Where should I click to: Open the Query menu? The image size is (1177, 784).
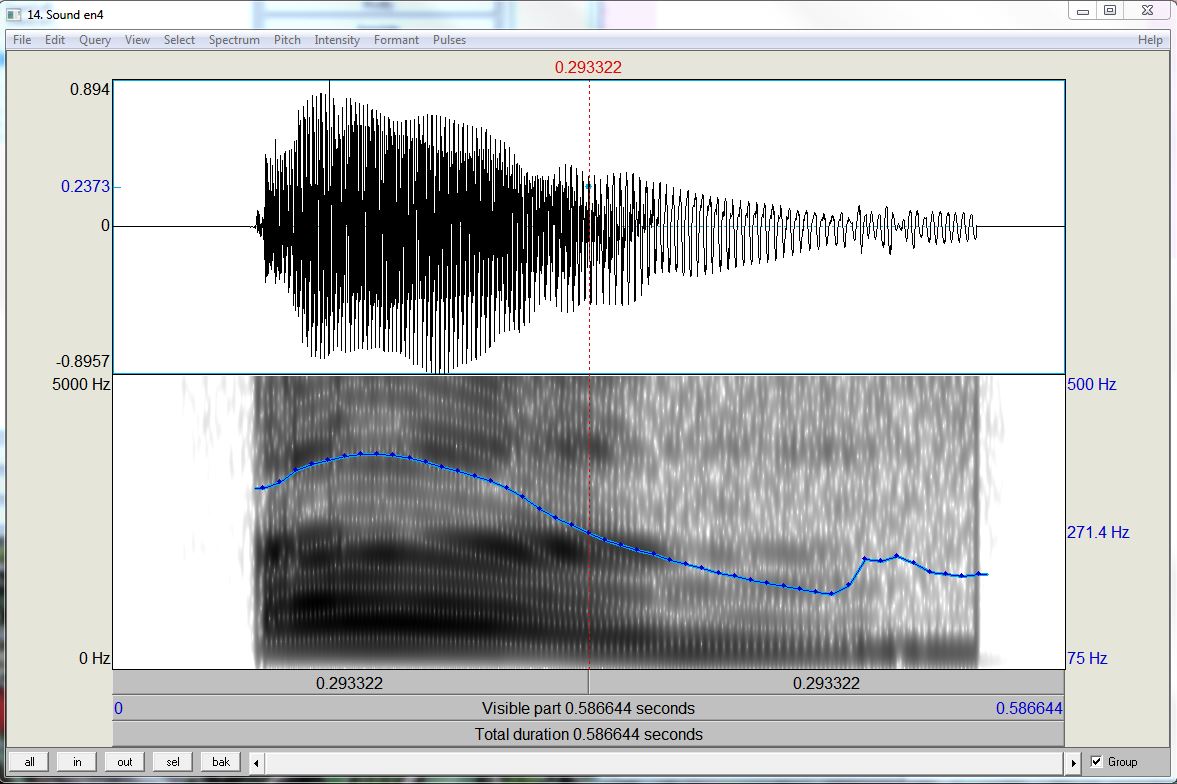click(95, 40)
